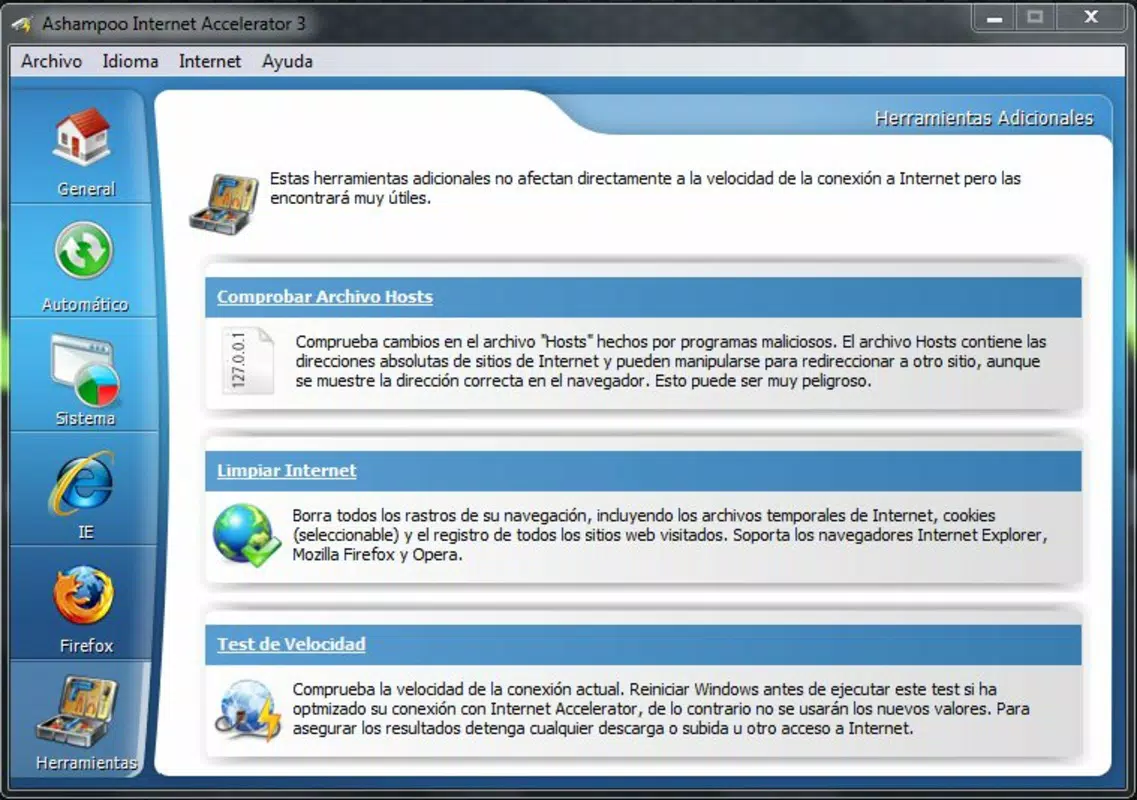Open the Ayuda menu
This screenshot has height=800, width=1137.
pyautogui.click(x=287, y=62)
